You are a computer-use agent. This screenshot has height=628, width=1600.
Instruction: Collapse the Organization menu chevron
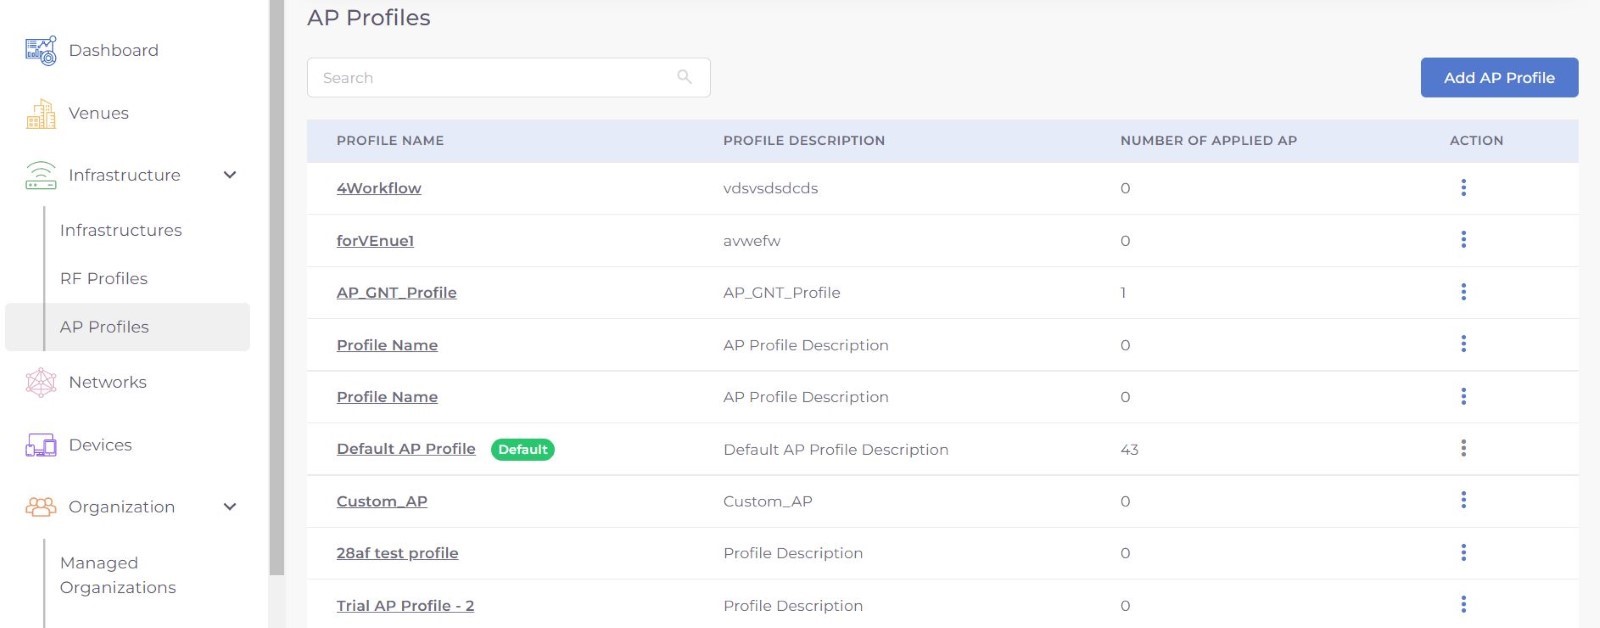click(230, 507)
